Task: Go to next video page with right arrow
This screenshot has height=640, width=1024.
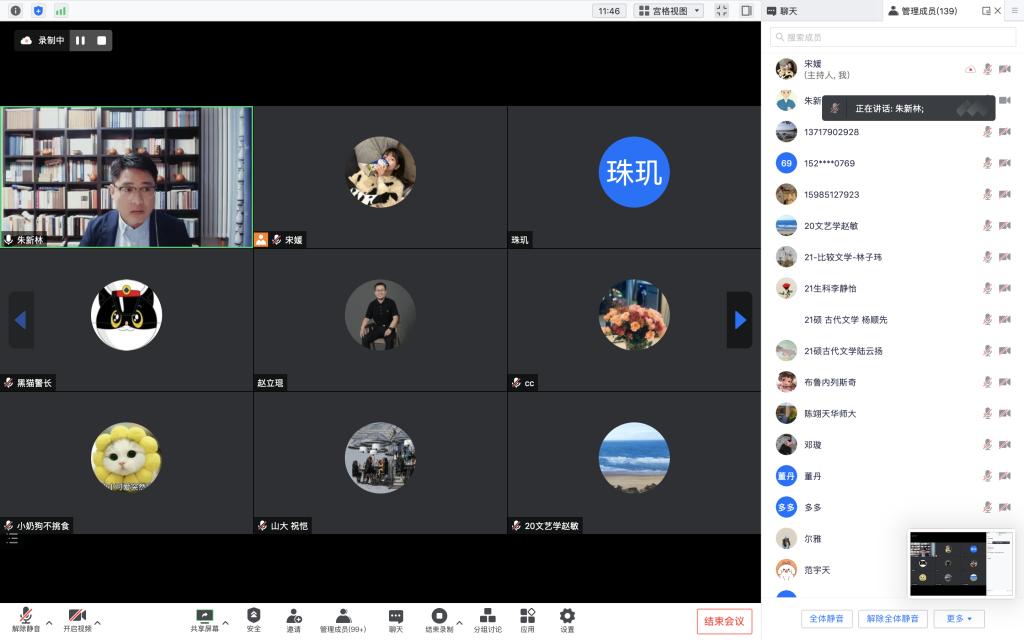Action: coord(739,320)
